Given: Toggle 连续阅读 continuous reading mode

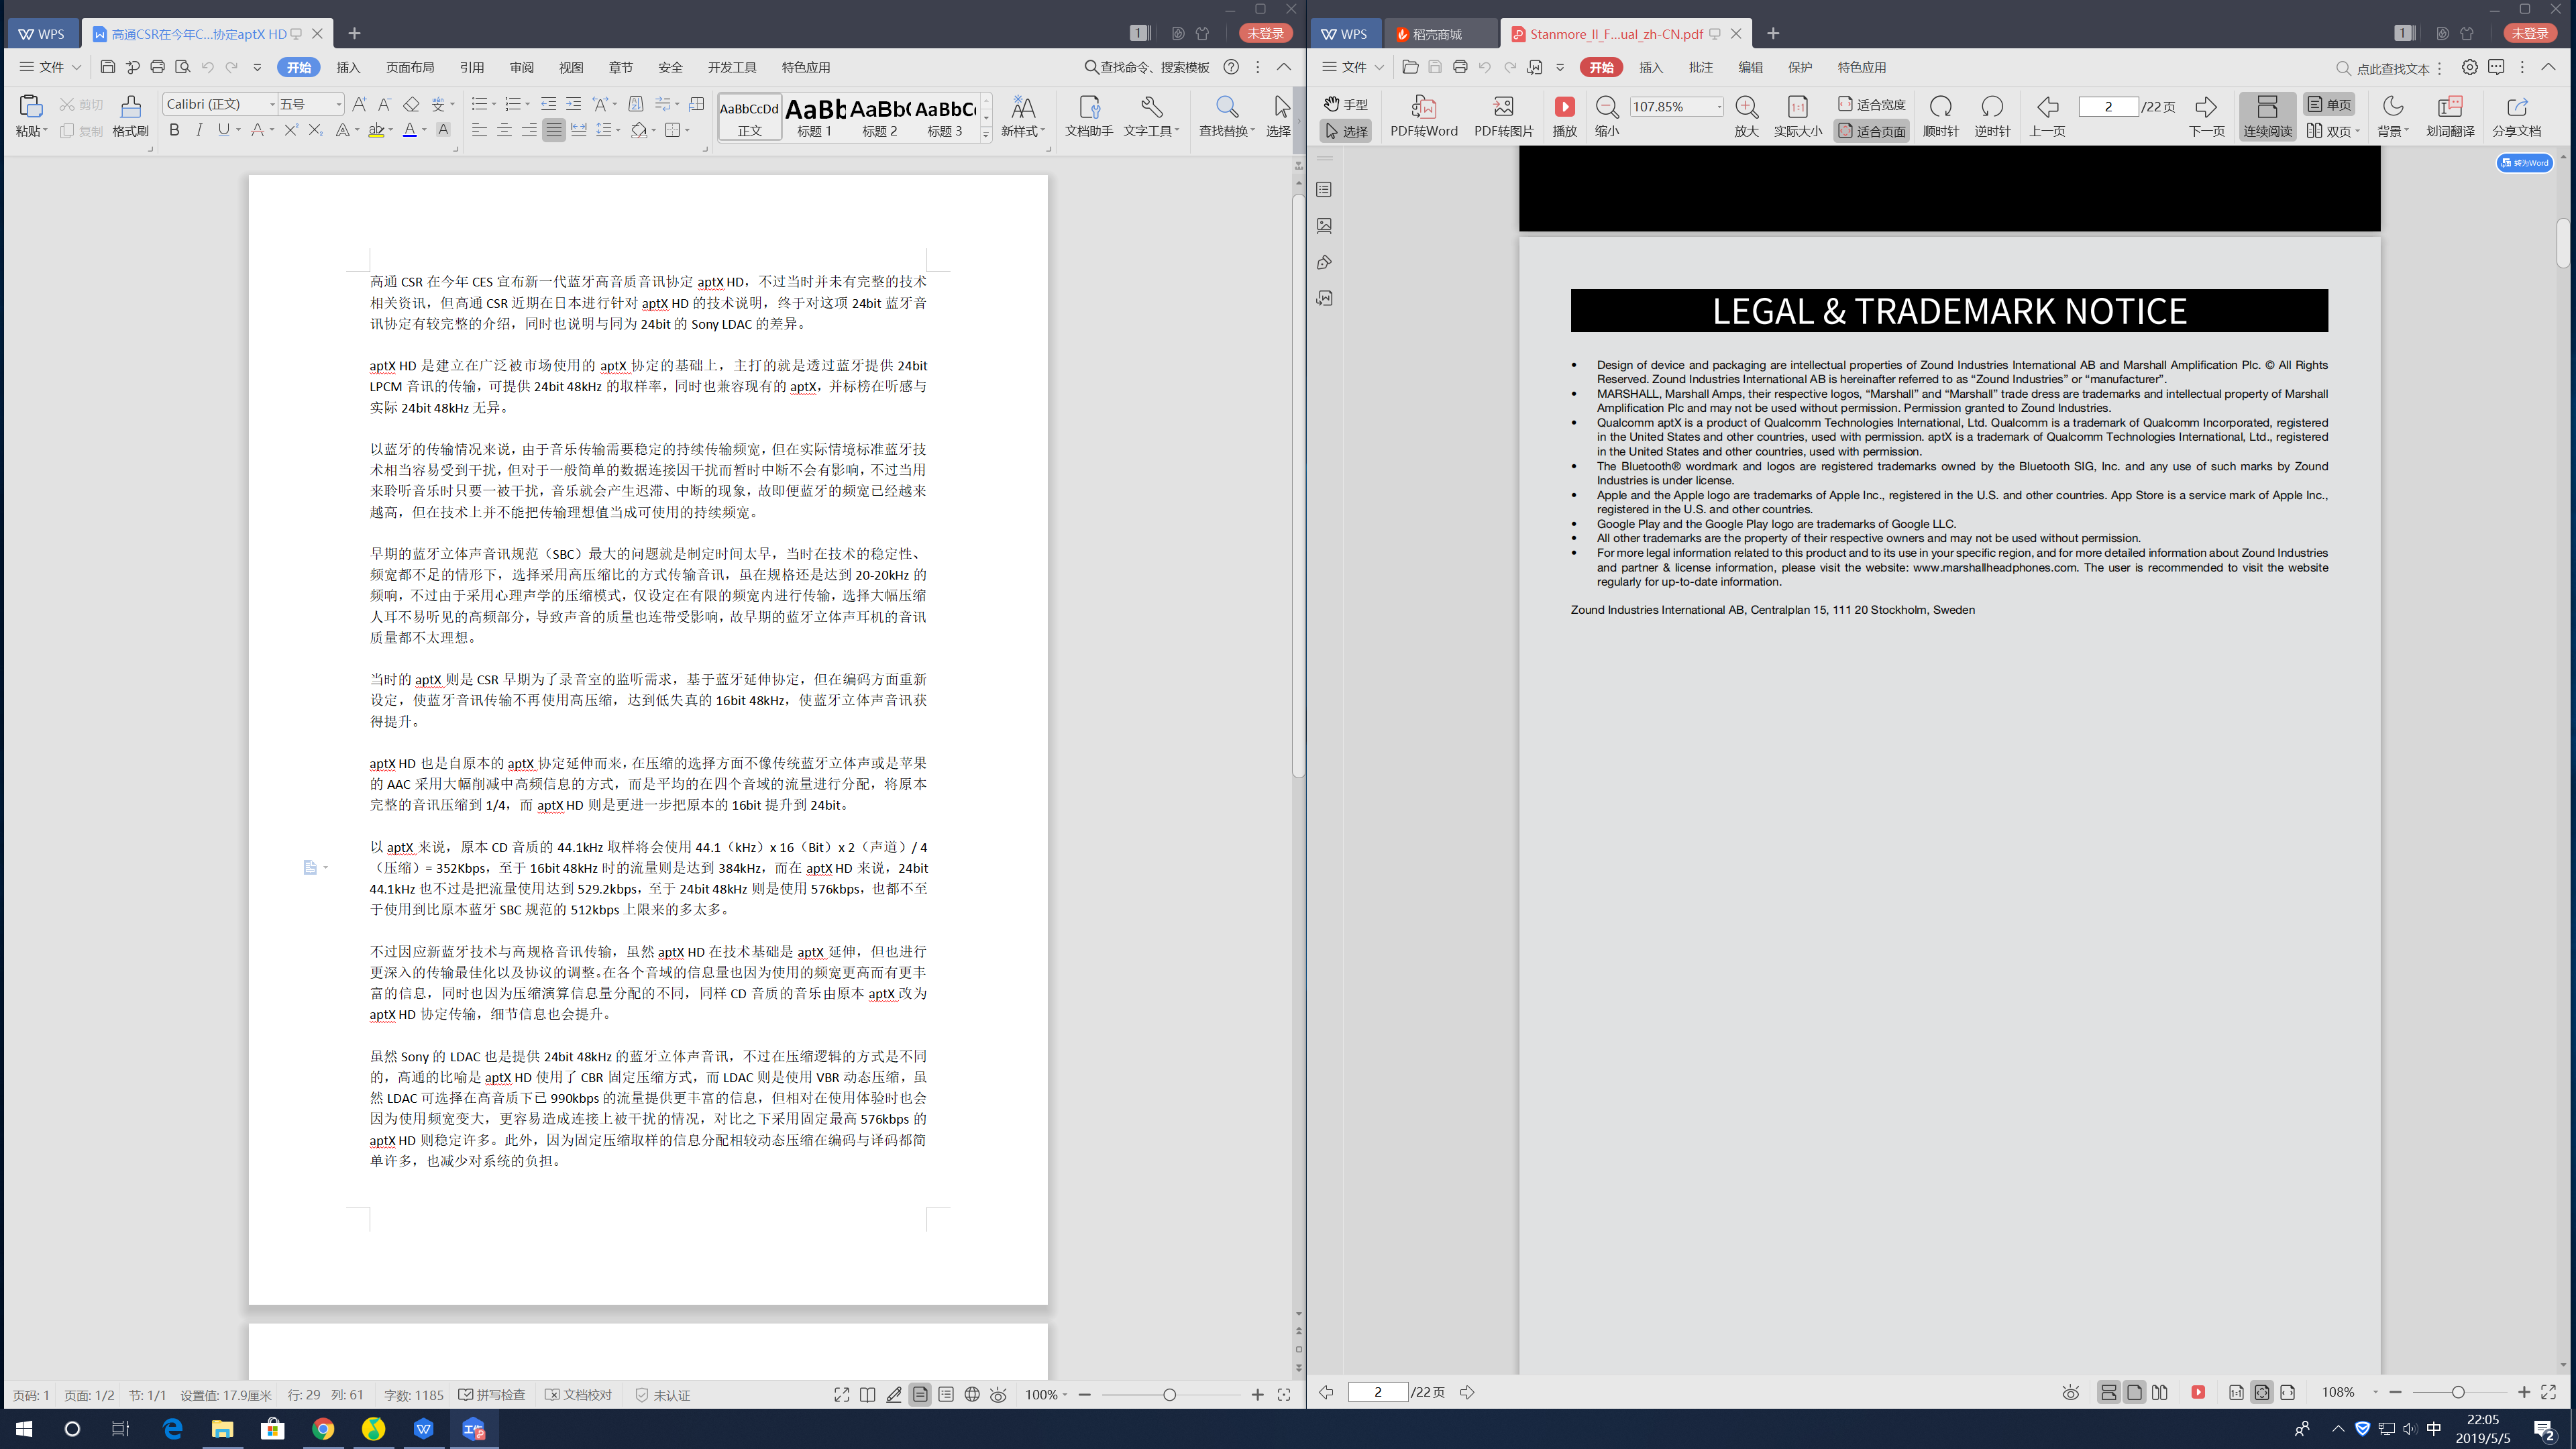Looking at the screenshot, I should tap(2266, 116).
